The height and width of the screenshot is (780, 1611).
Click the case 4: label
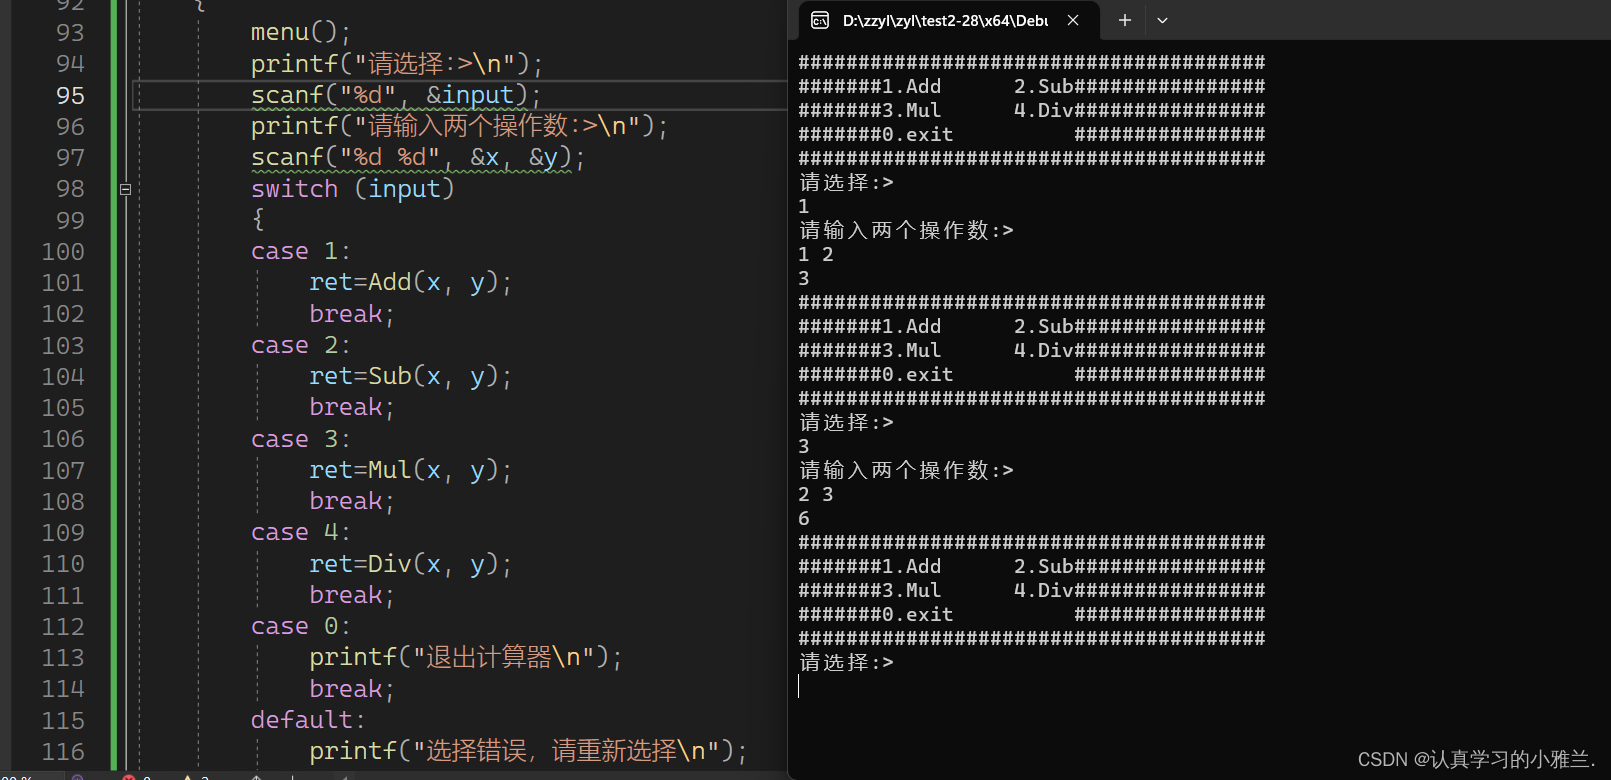301,533
